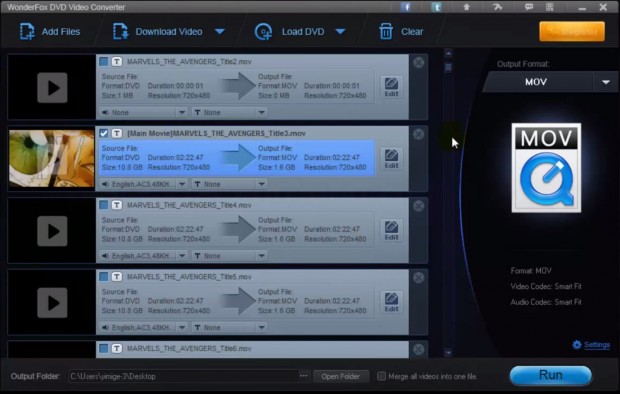Click the Load DVD disc icon
The height and width of the screenshot is (394, 620).
tap(263, 32)
